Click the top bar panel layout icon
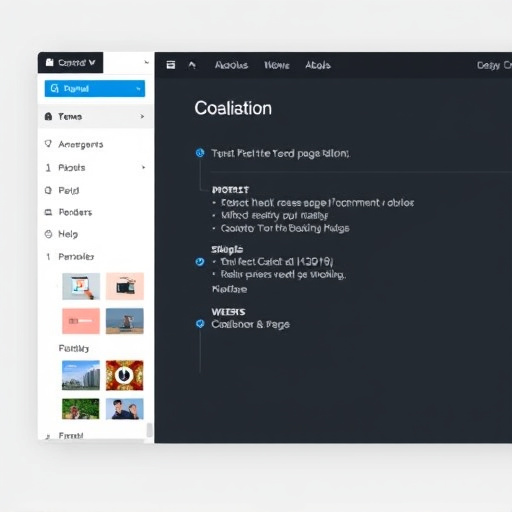 pyautogui.click(x=171, y=65)
